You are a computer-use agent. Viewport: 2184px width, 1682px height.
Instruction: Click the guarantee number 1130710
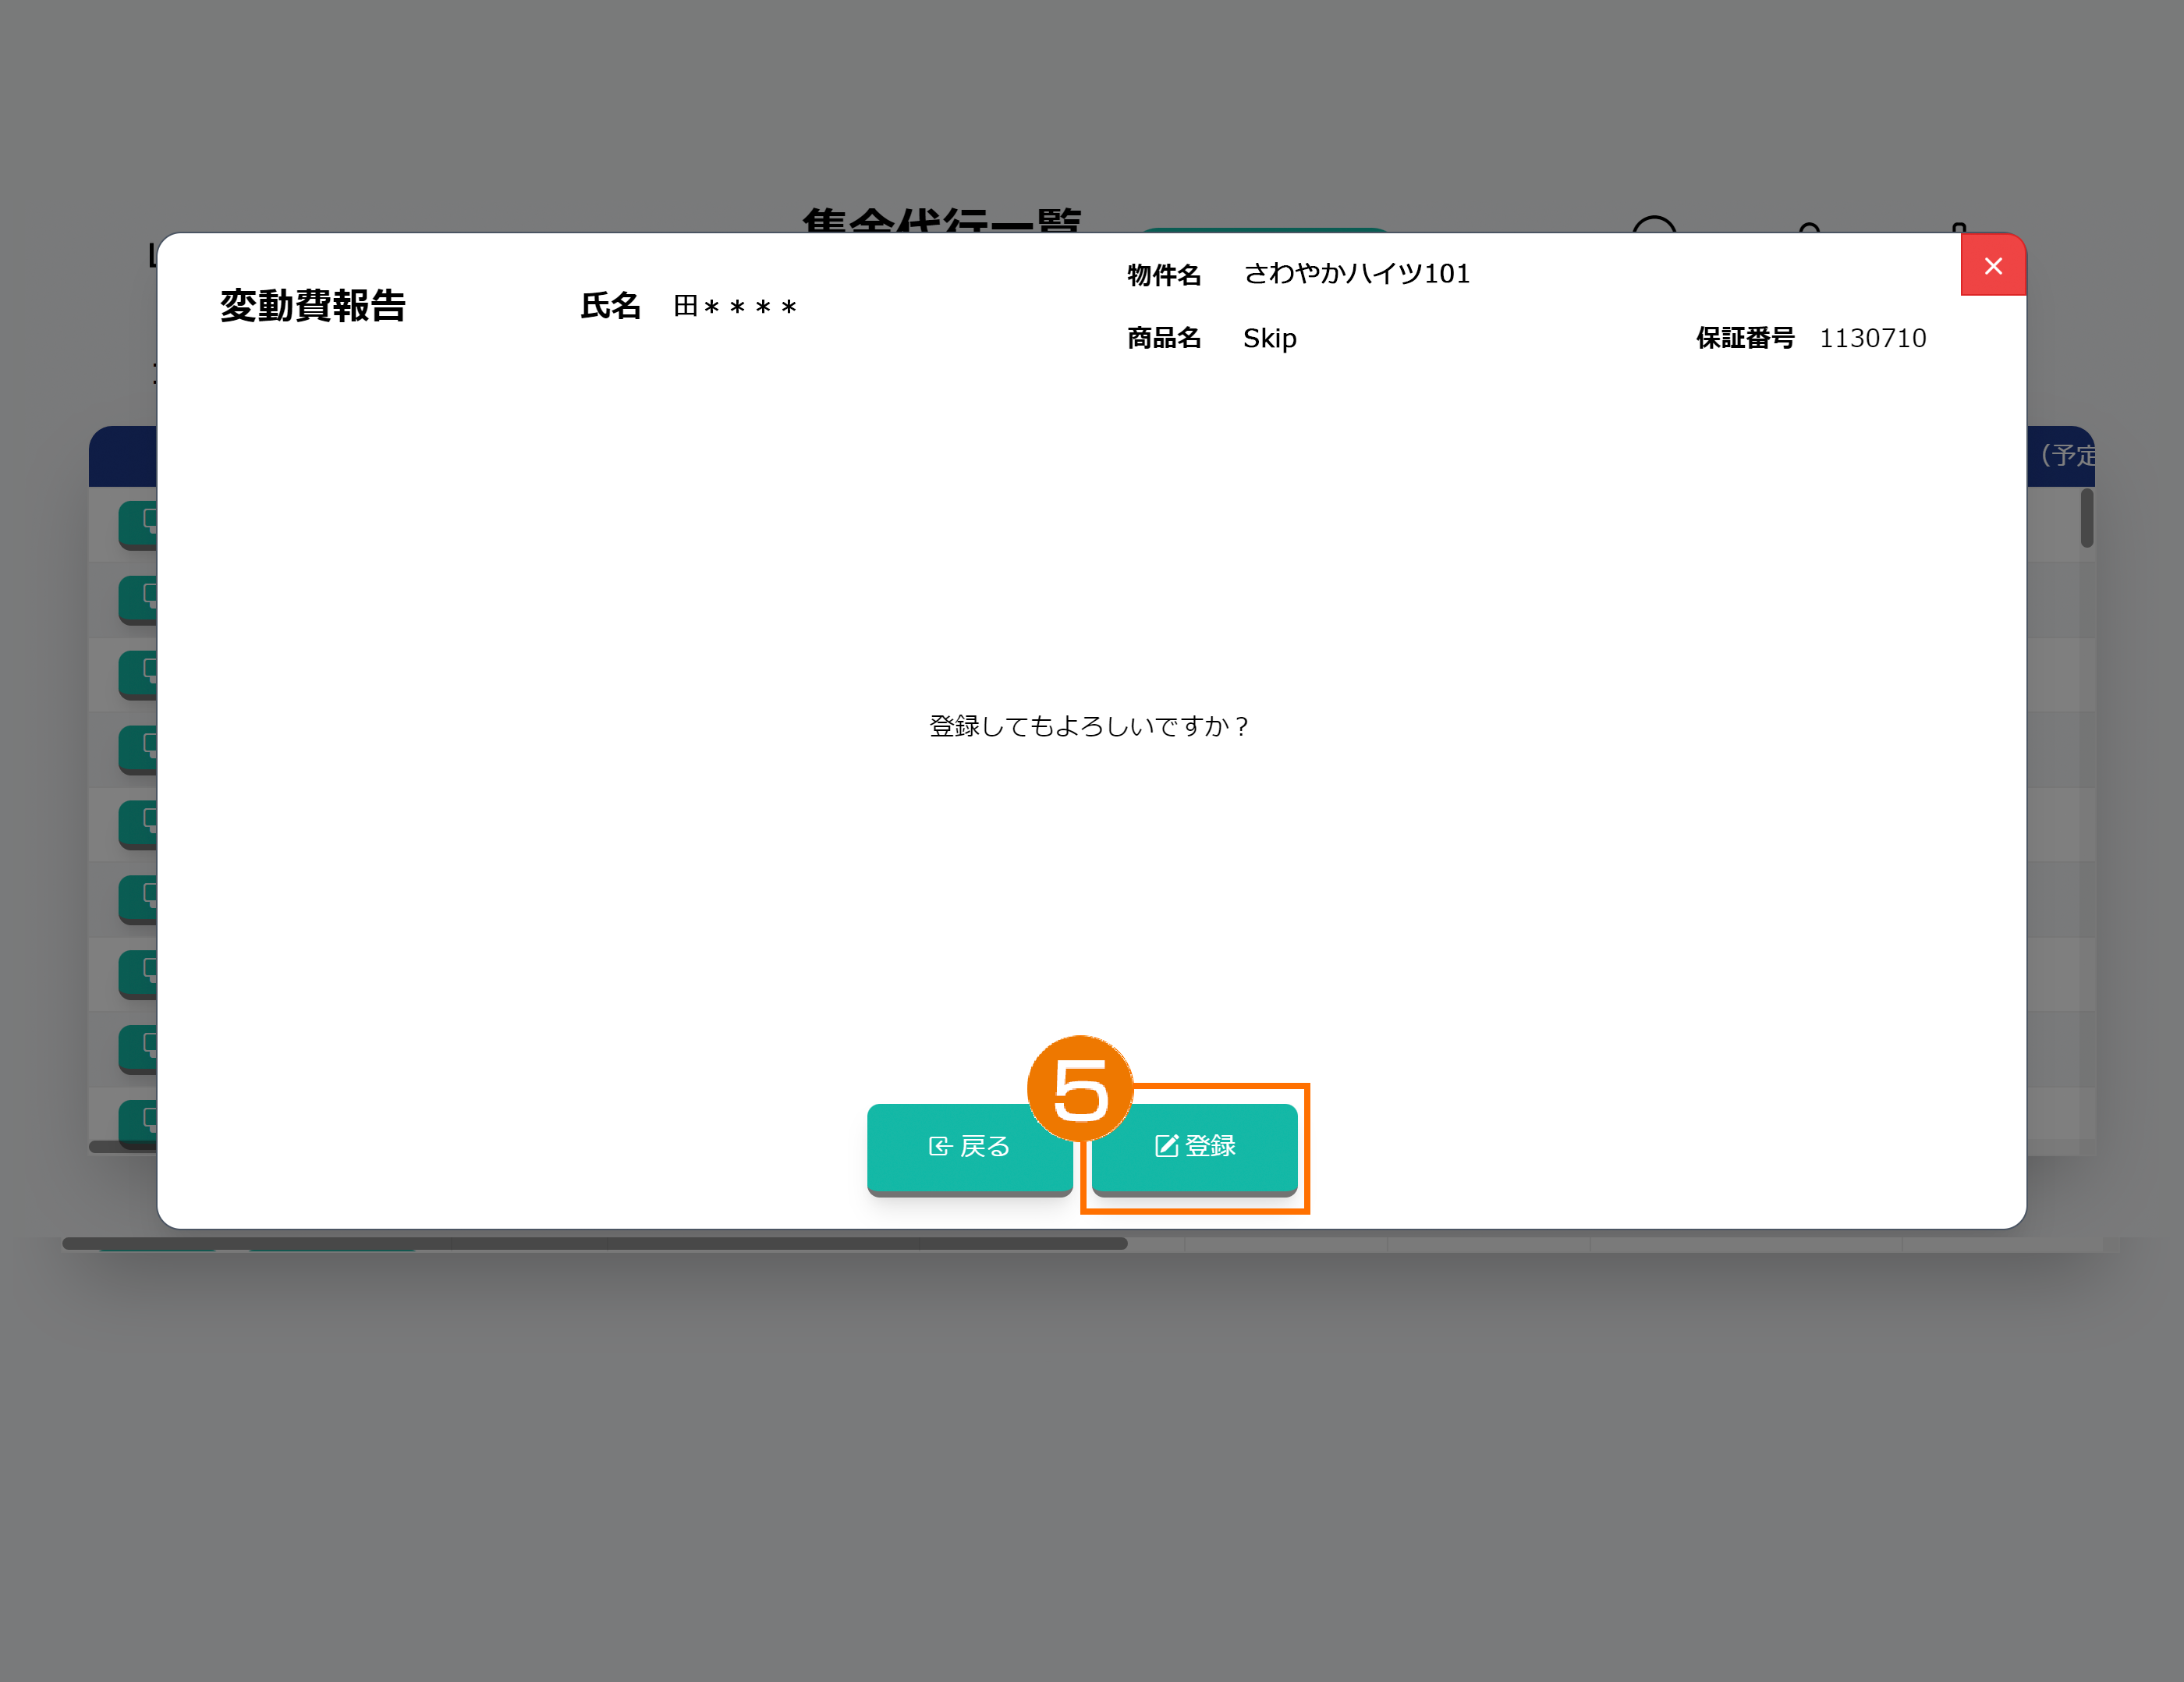point(1872,339)
